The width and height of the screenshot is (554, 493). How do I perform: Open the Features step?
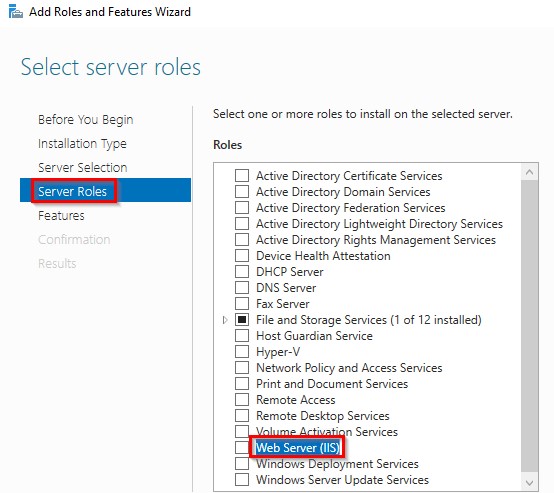[61, 216]
